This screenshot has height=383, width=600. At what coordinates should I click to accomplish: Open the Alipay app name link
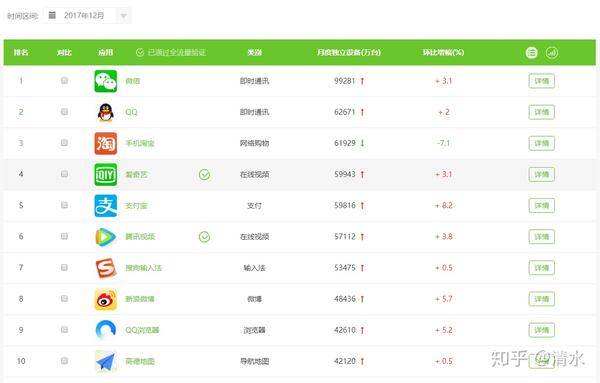click(x=136, y=205)
